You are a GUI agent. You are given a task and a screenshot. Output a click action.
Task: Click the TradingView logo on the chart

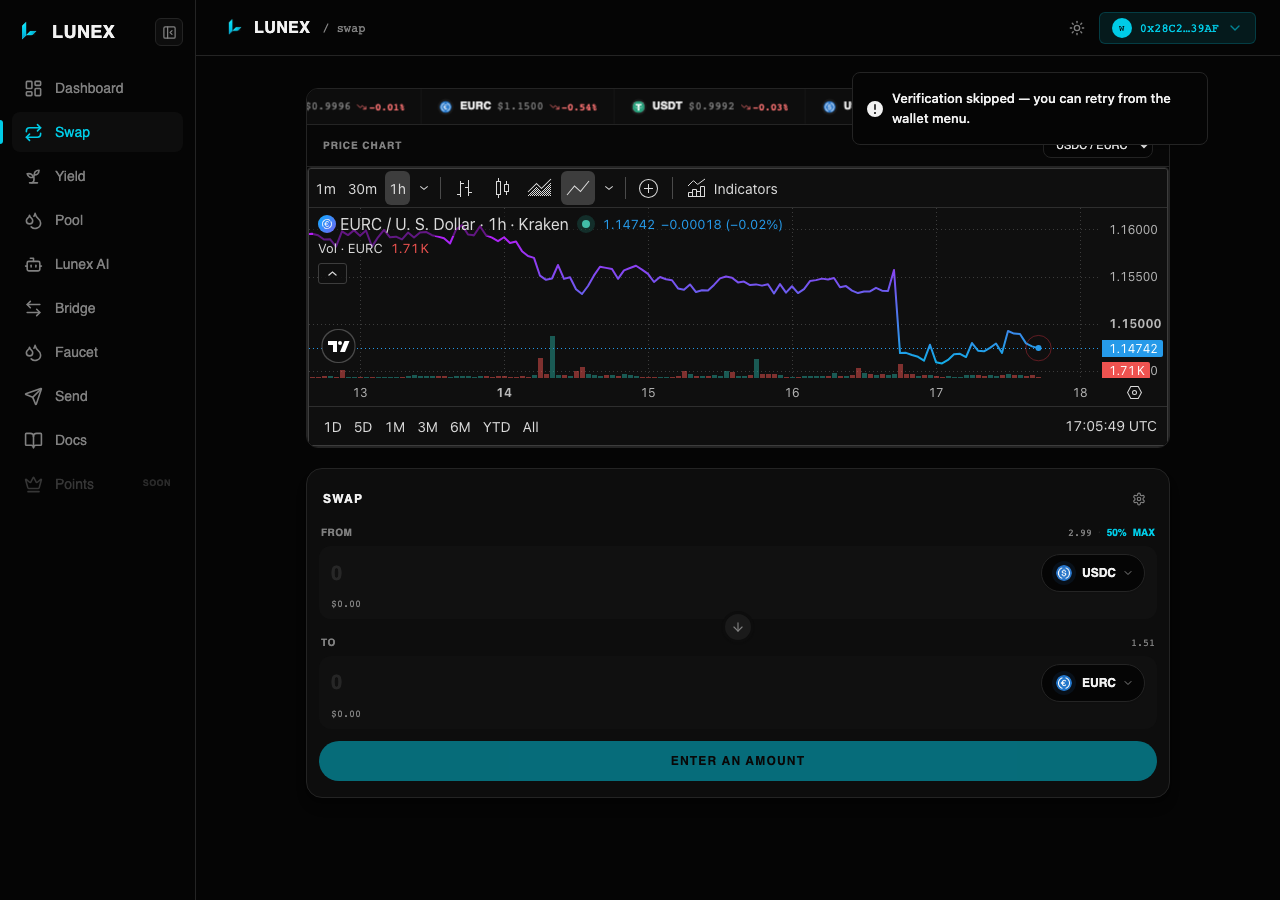[339, 347]
